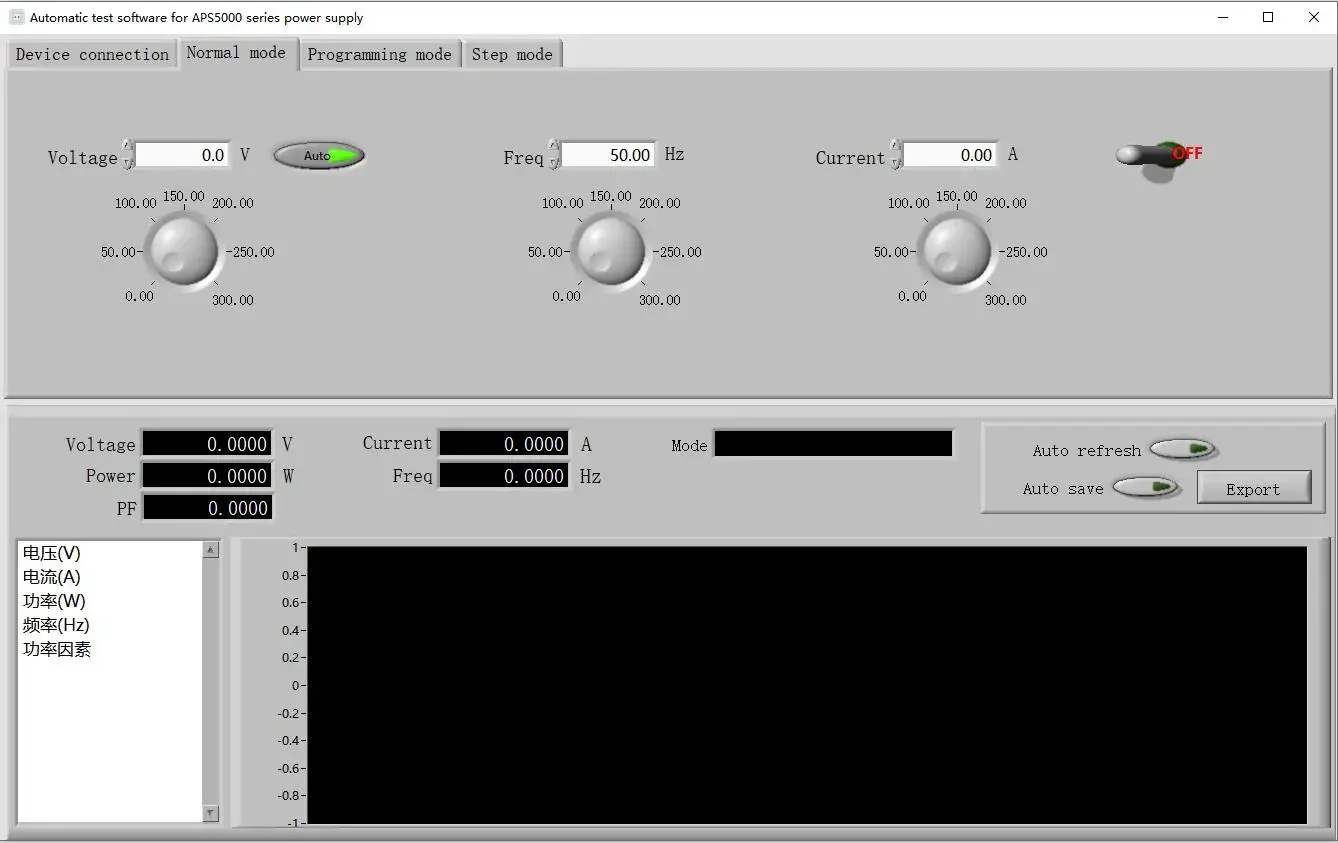1338x843 pixels.
Task: Click the Current setpoint input field
Action: 950,155
